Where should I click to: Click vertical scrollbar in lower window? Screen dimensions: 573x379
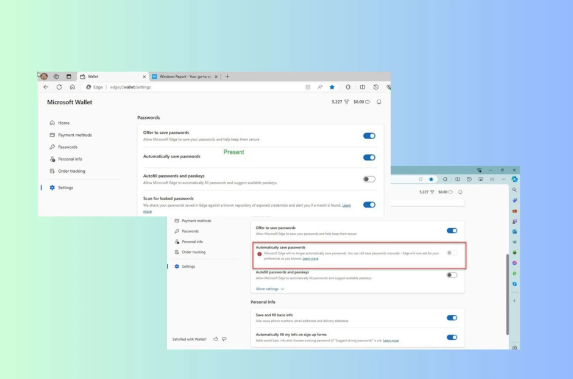pyautogui.click(x=507, y=294)
